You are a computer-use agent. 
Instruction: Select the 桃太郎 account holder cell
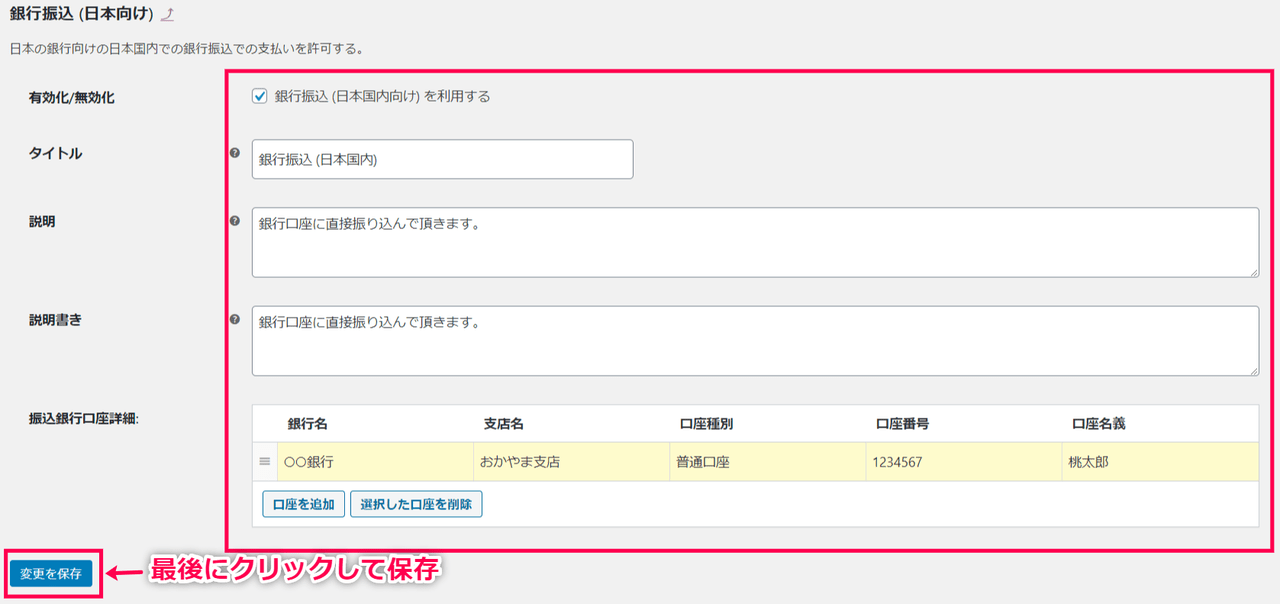(1160, 462)
